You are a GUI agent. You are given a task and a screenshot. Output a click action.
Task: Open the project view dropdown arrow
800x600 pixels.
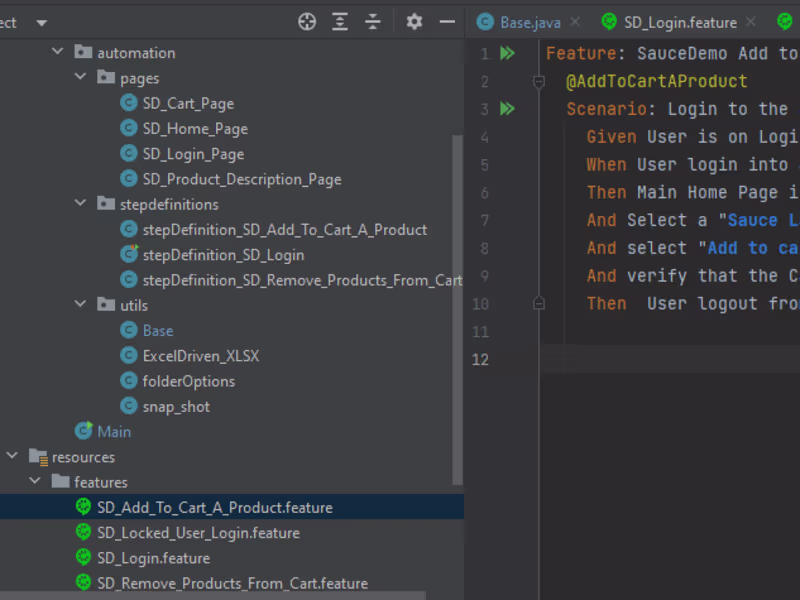[x=42, y=23]
